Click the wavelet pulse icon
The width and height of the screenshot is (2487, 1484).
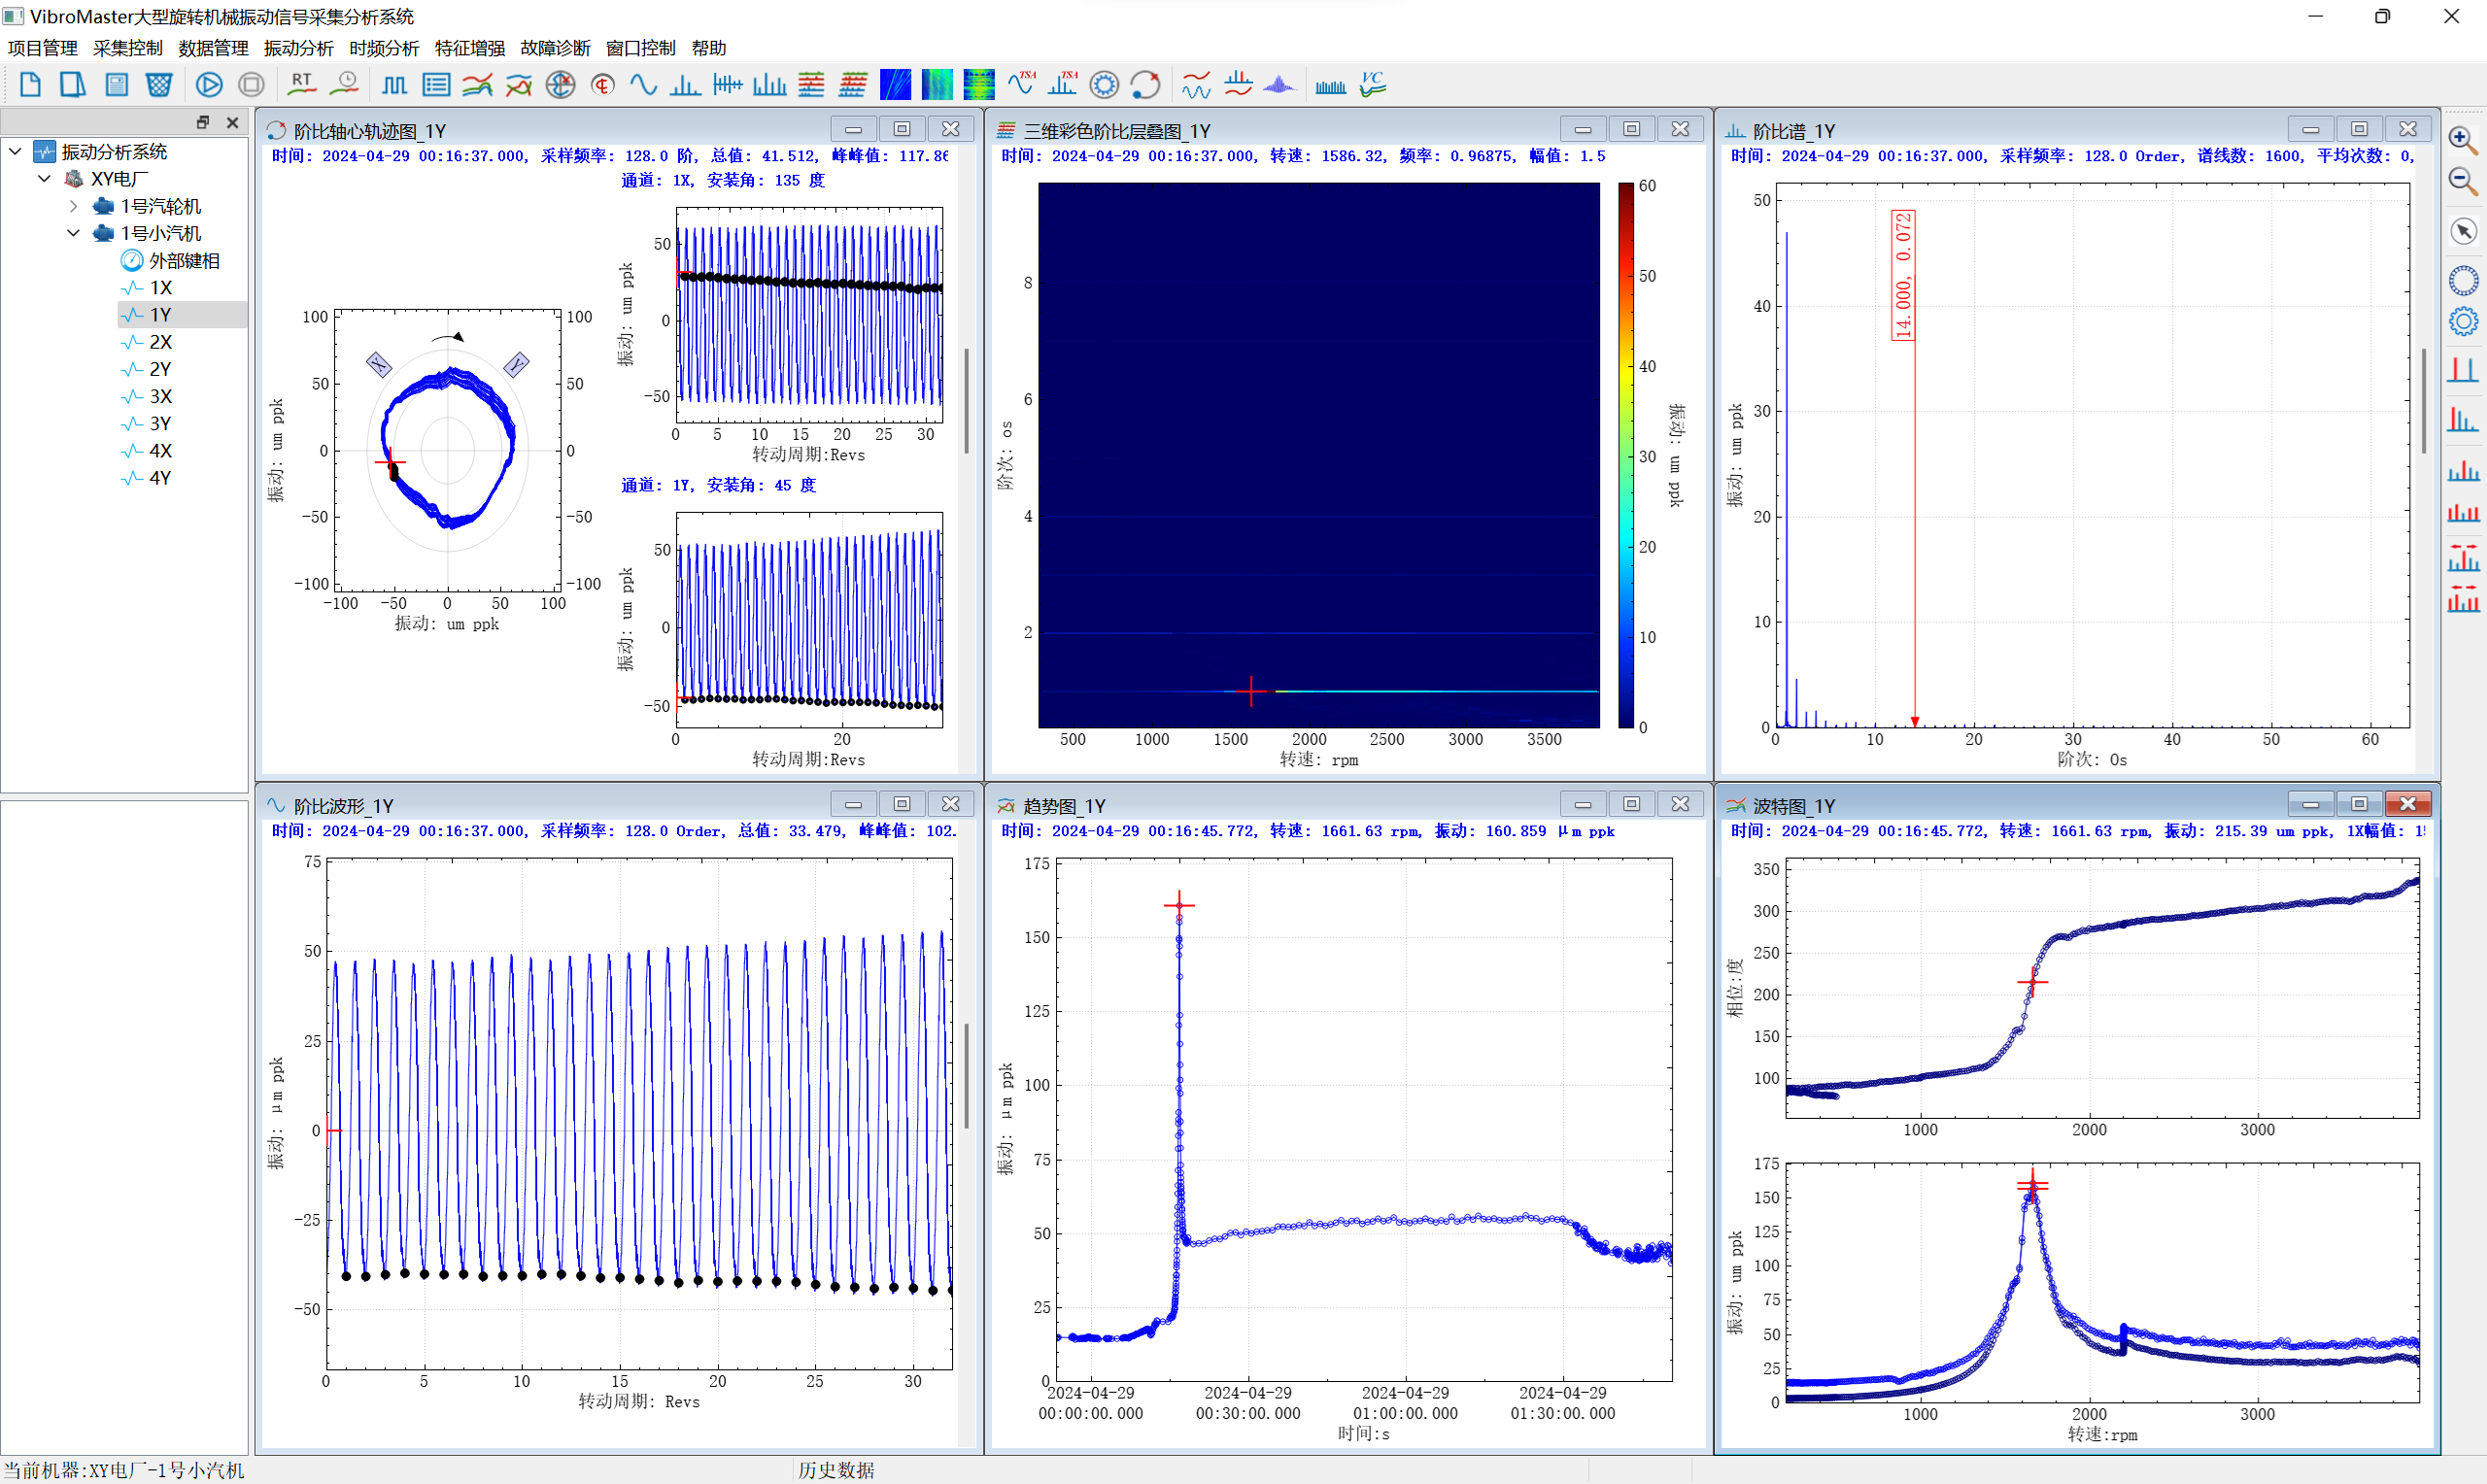1280,85
